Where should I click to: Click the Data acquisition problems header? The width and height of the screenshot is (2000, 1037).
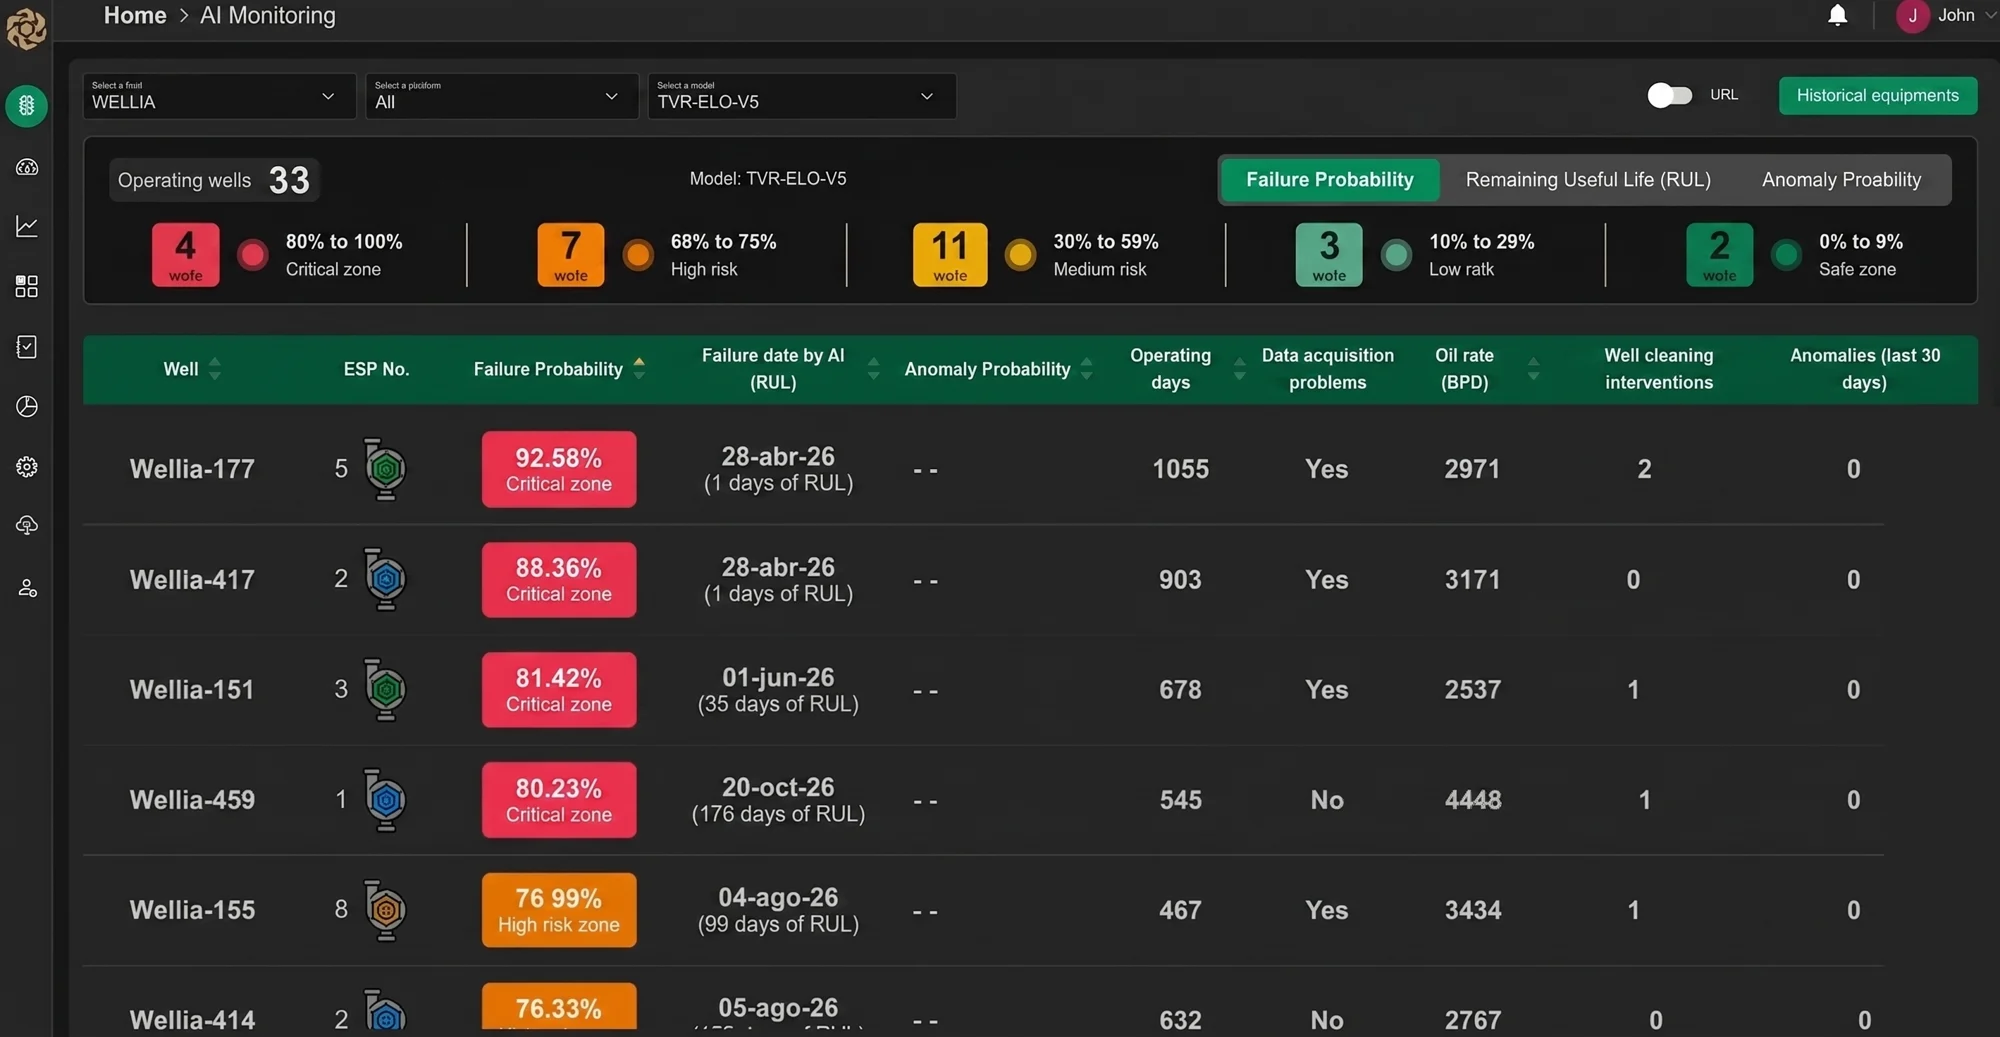coord(1327,369)
